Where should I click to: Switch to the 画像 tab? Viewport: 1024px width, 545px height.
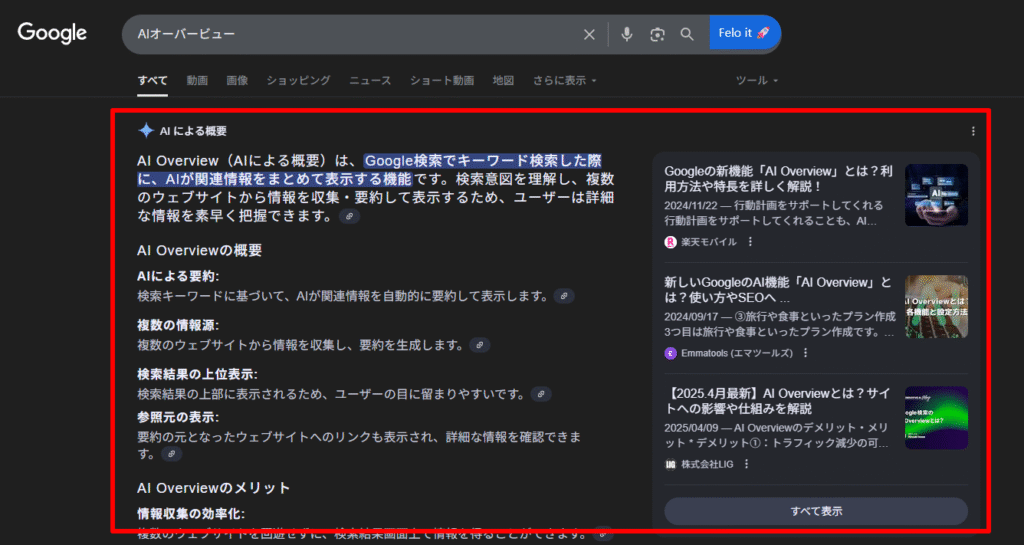click(237, 80)
